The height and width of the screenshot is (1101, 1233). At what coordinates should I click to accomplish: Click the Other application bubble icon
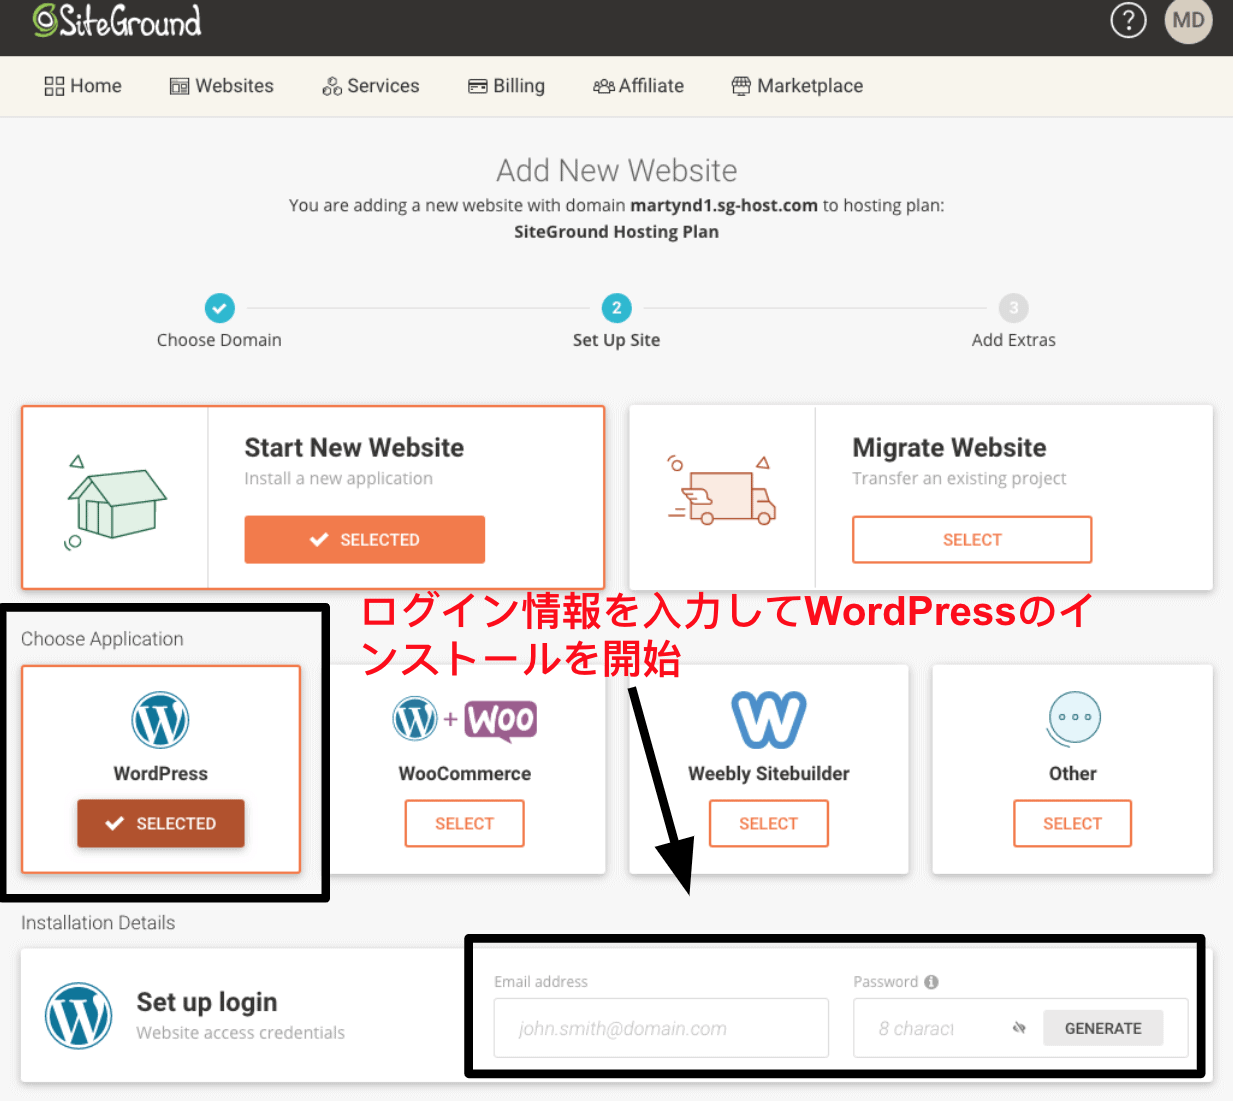(1073, 719)
